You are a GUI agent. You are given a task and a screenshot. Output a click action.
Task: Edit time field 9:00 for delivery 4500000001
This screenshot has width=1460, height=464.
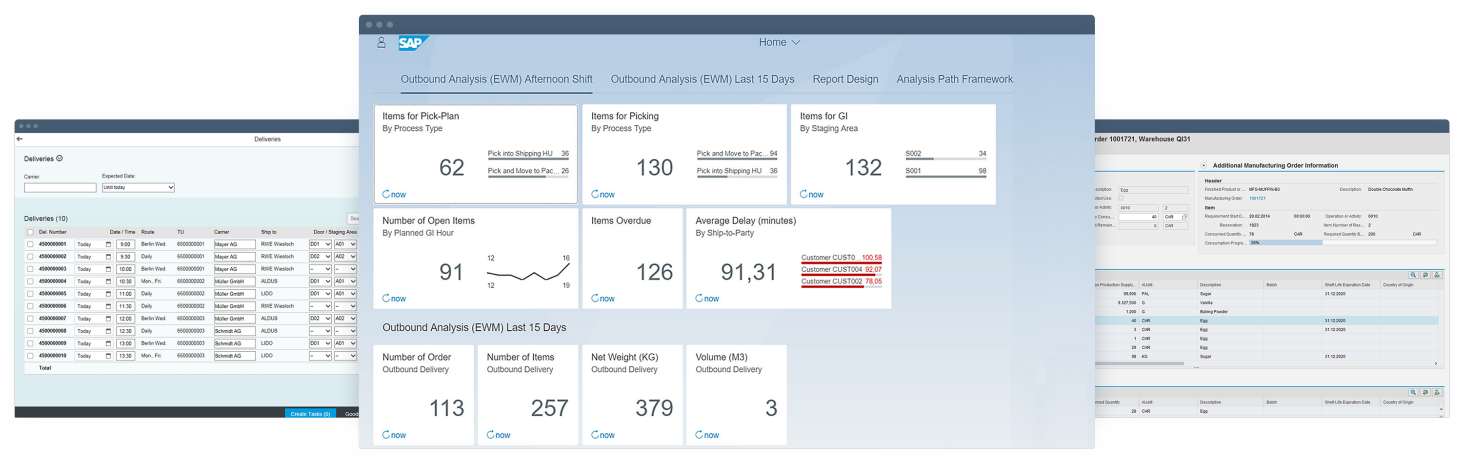[x=125, y=244]
